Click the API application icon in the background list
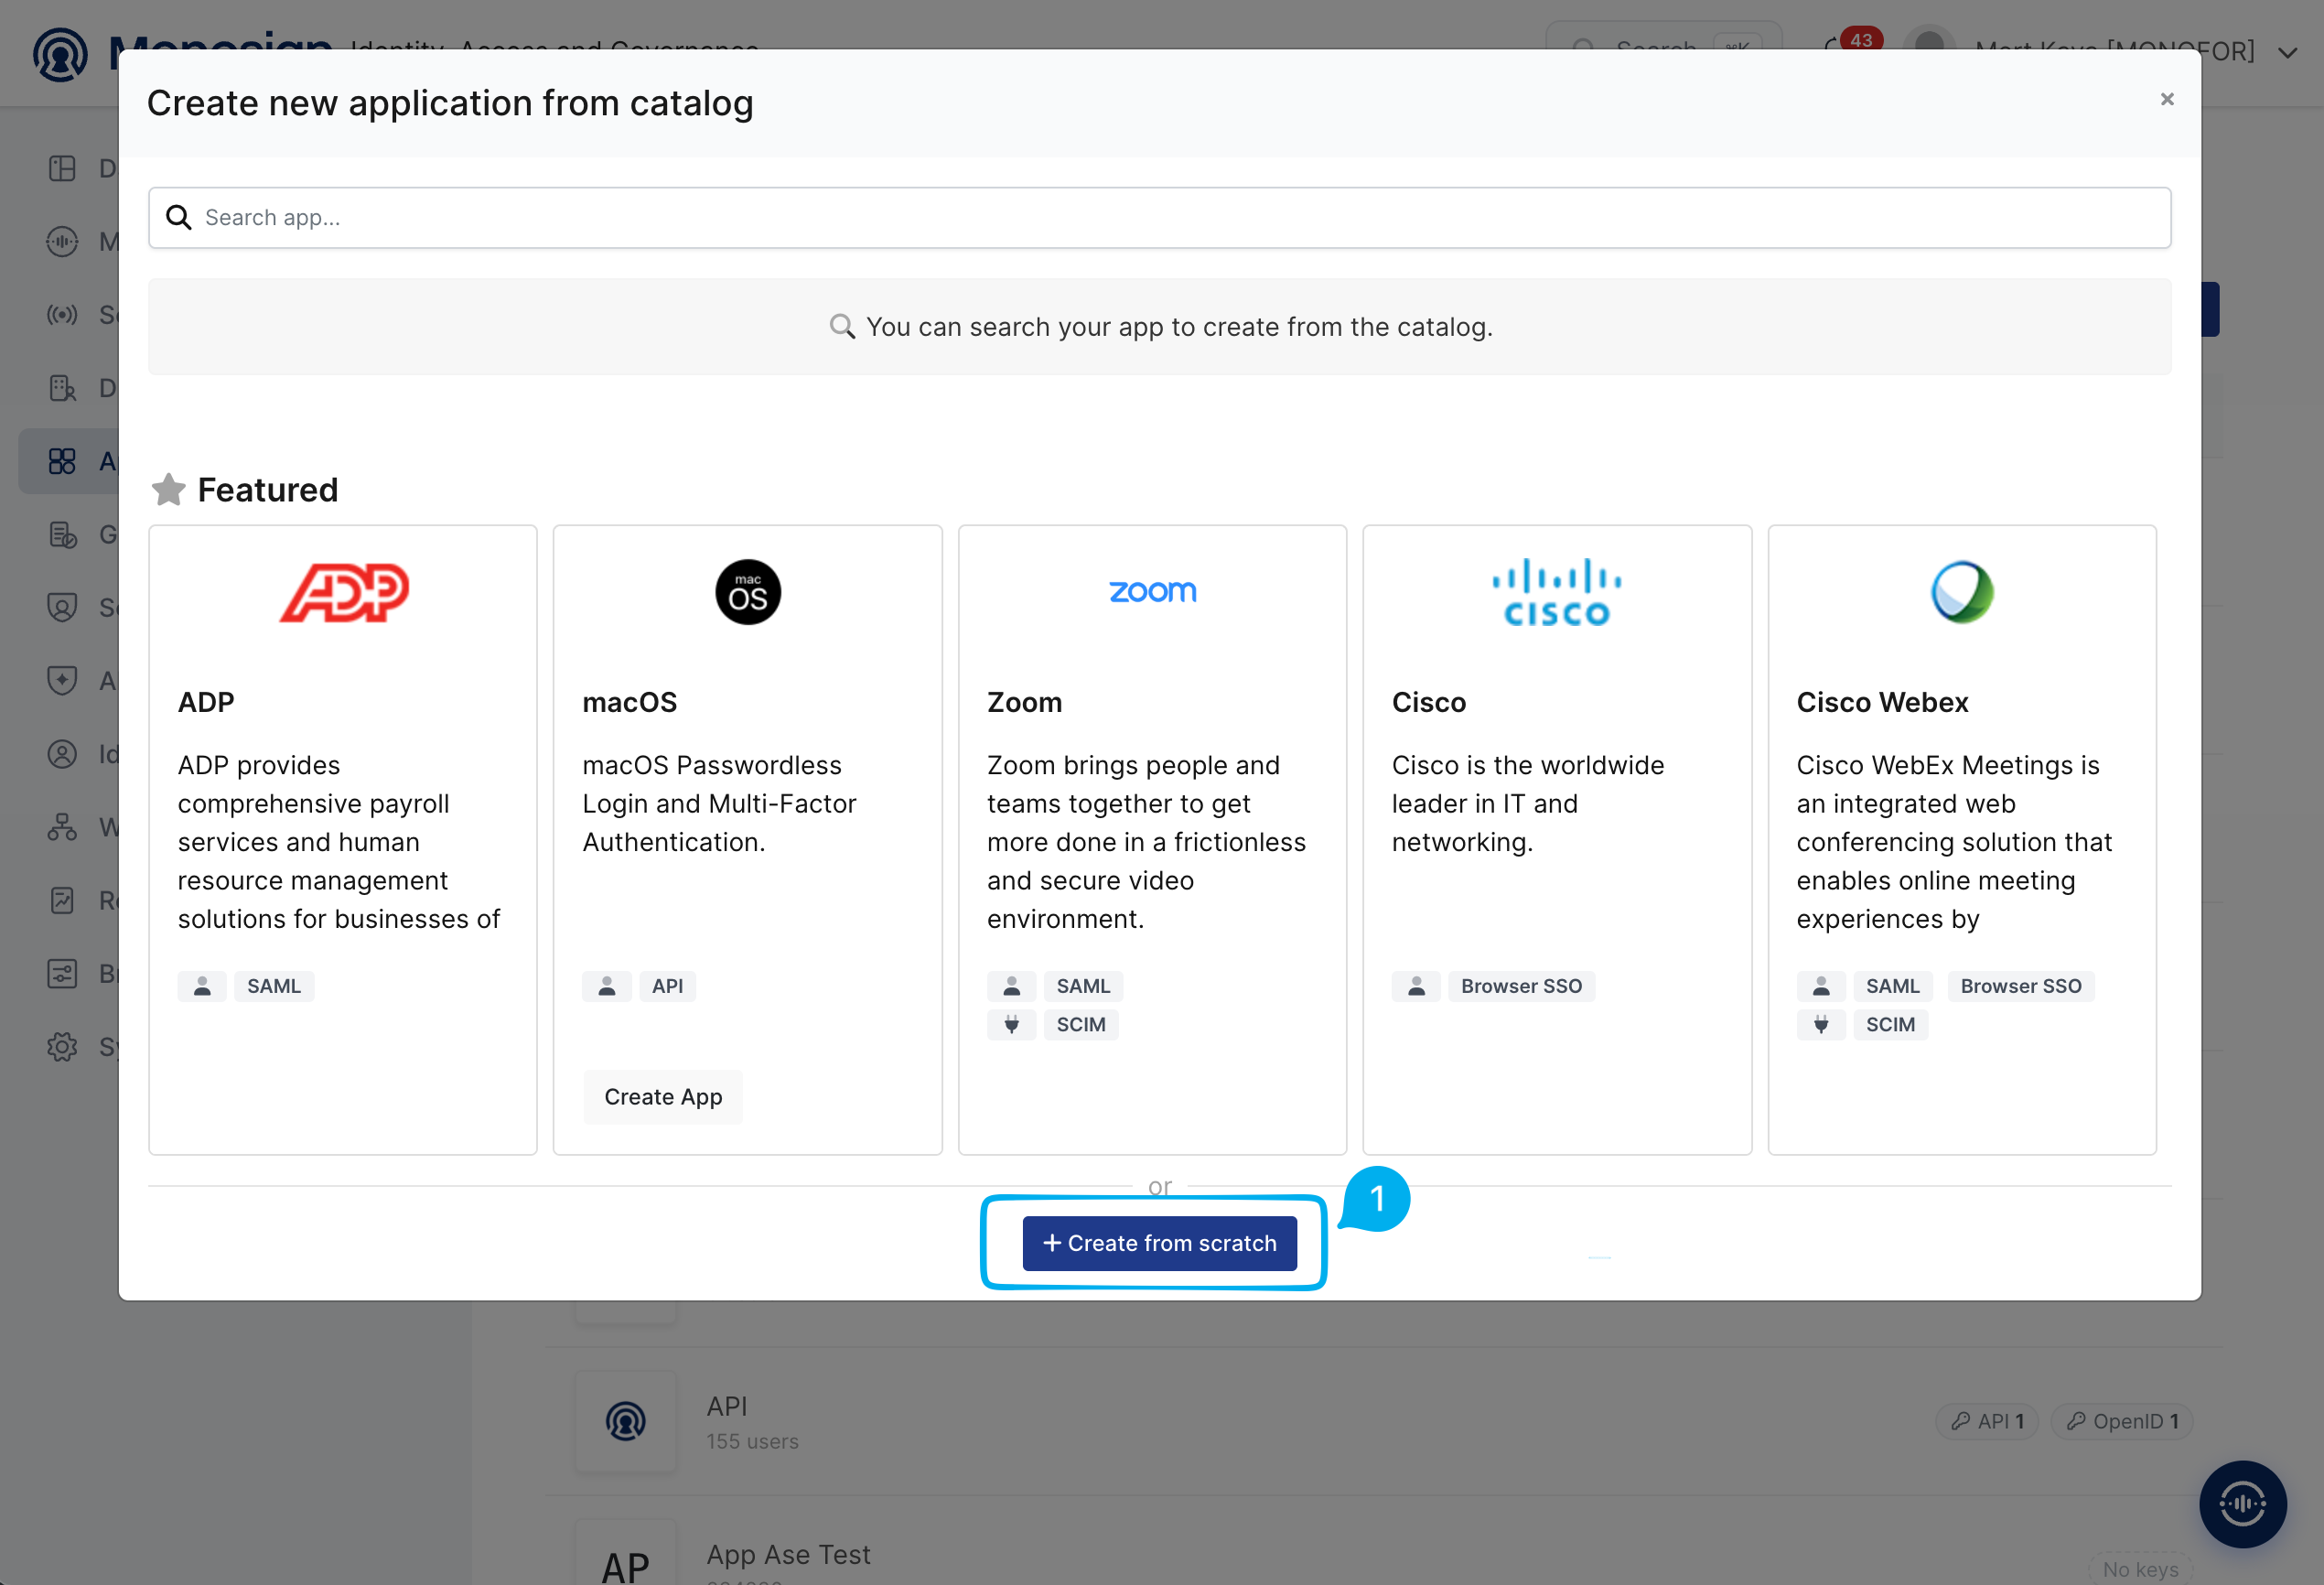This screenshot has width=2324, height=1585. click(626, 1421)
